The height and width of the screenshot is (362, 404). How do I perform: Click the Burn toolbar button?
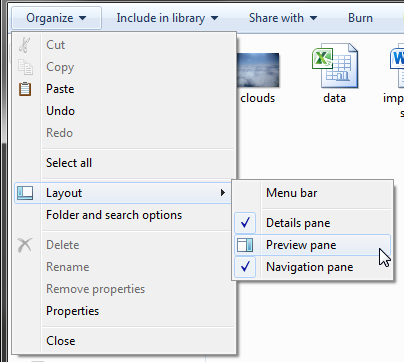tap(360, 18)
